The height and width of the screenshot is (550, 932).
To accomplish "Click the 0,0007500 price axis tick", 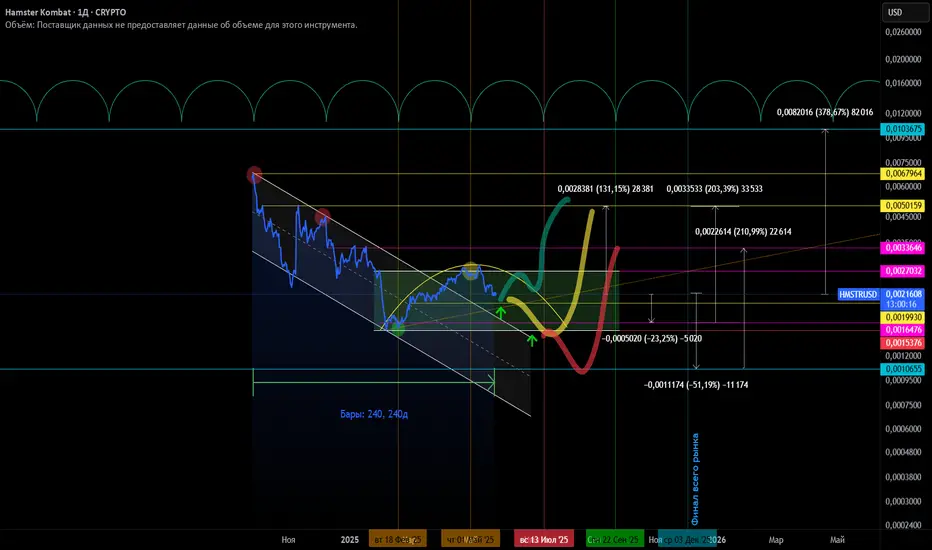I will [903, 406].
